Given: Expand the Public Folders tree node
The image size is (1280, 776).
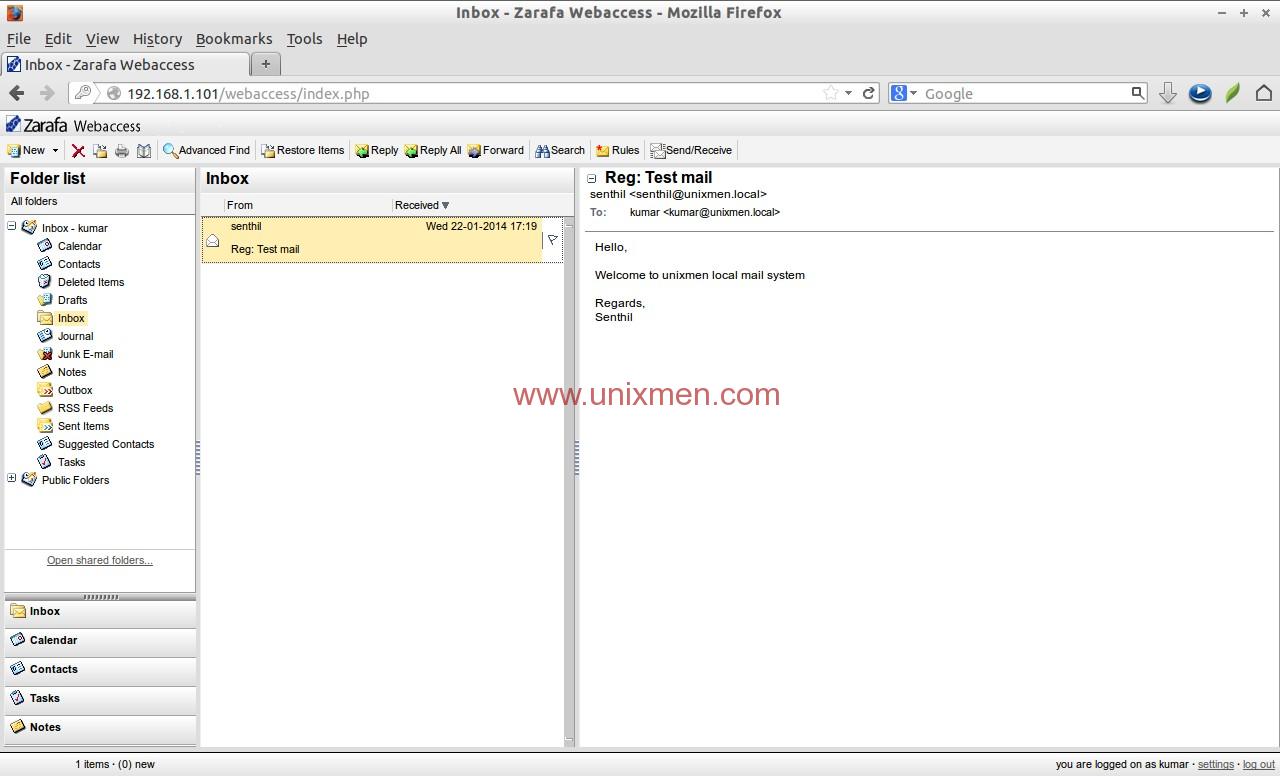Looking at the screenshot, I should (12, 479).
